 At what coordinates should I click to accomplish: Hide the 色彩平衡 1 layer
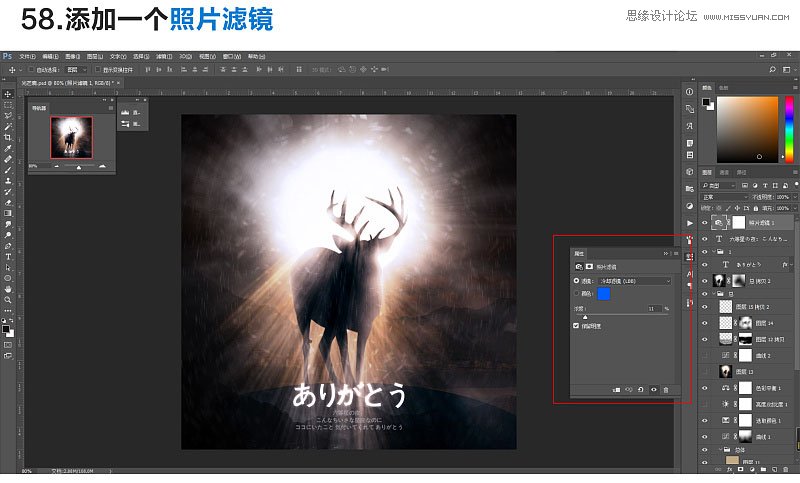pos(705,388)
